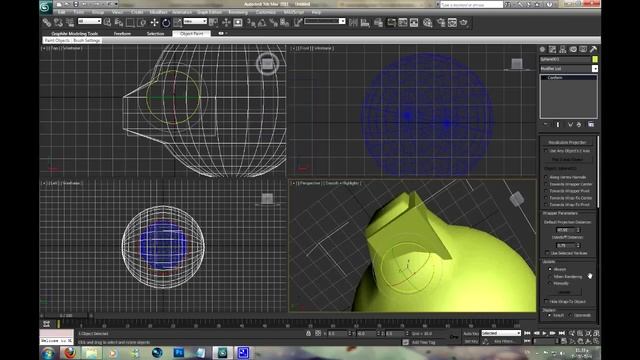
Task: Check Hide Wrap-To Object option
Action: pos(546,301)
